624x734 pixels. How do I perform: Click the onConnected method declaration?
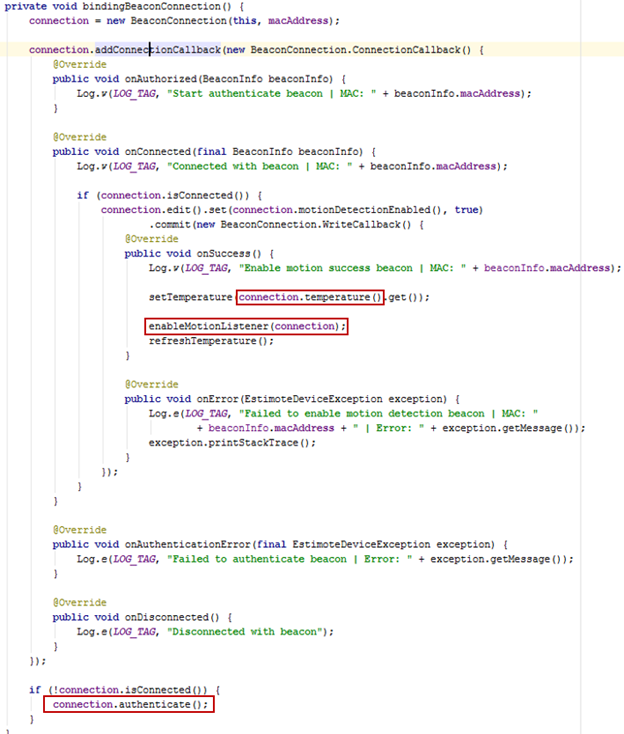point(214,152)
